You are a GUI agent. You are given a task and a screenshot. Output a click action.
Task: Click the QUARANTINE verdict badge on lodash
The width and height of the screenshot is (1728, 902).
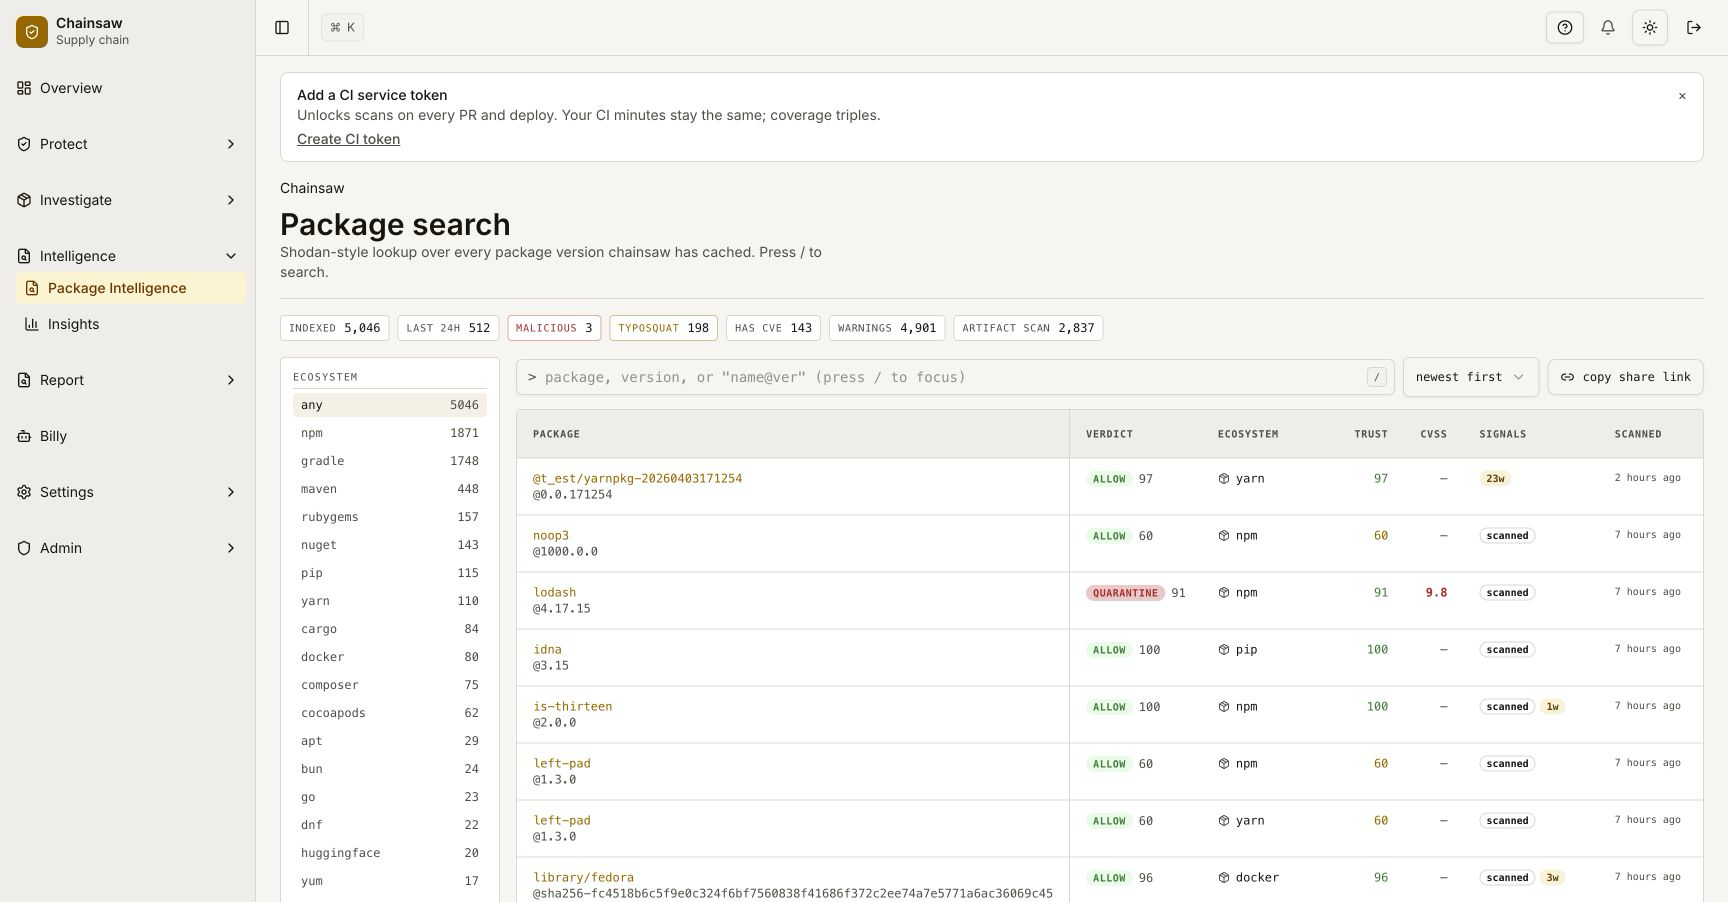(1125, 593)
